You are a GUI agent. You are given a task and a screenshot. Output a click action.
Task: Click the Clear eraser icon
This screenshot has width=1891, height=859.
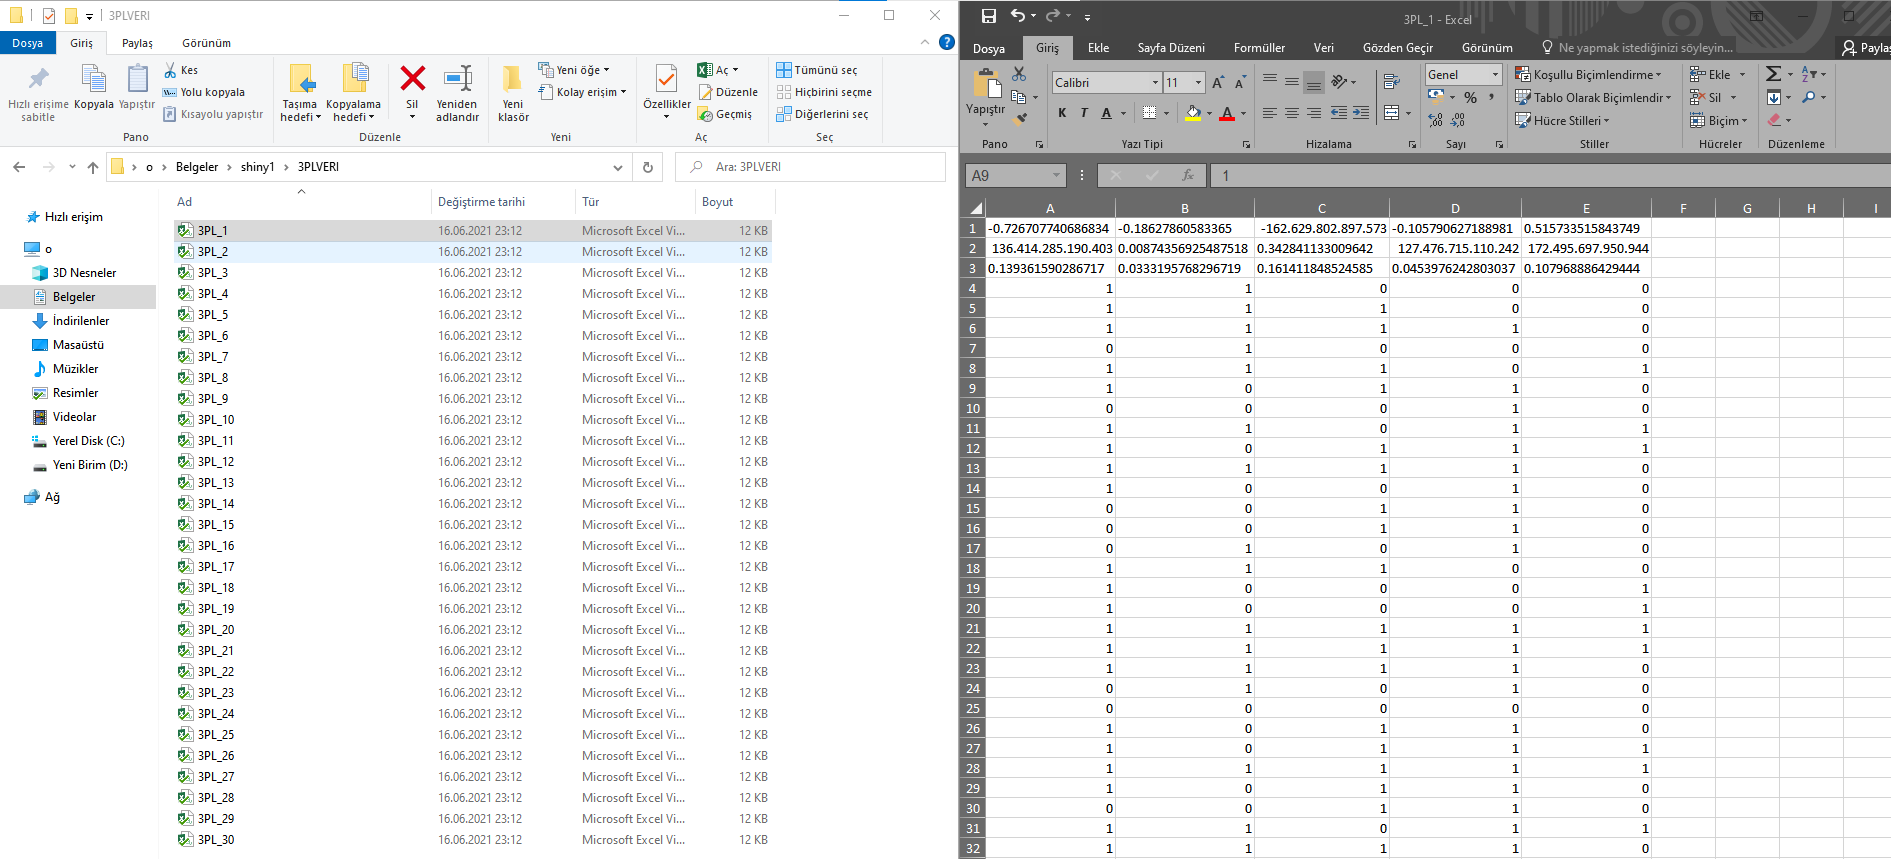pyautogui.click(x=1774, y=120)
